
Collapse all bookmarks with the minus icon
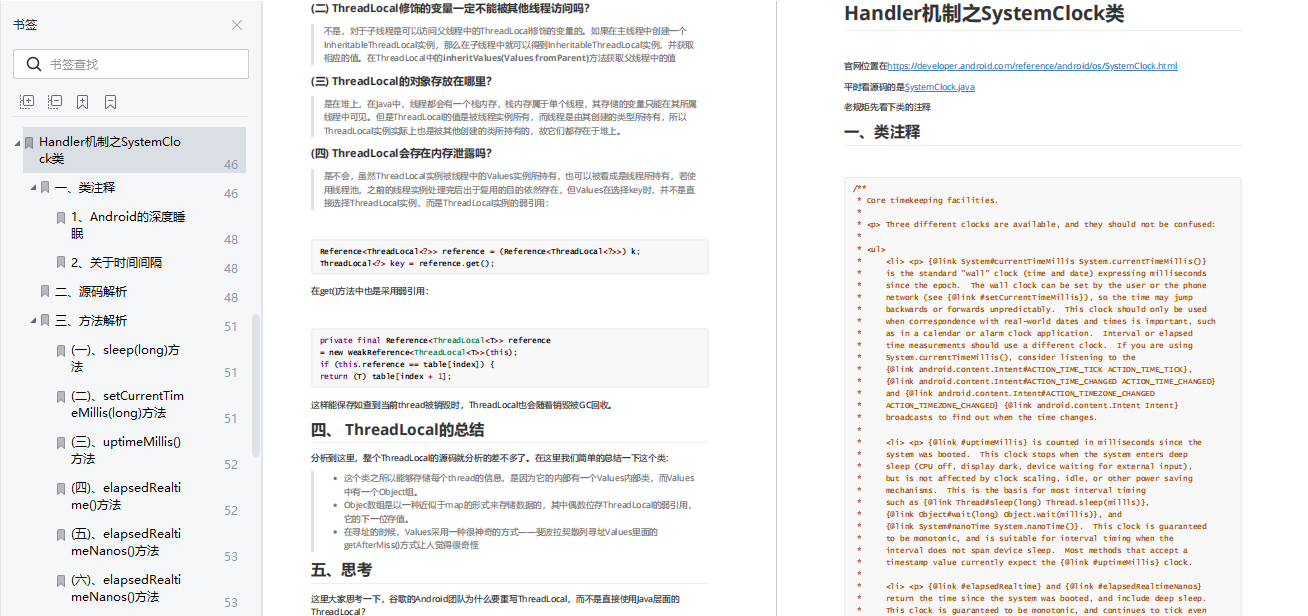[x=55, y=102]
